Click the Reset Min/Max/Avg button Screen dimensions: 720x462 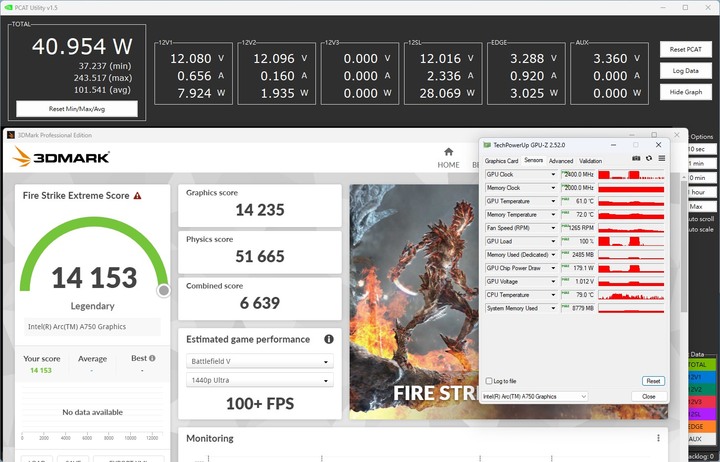[77, 109]
